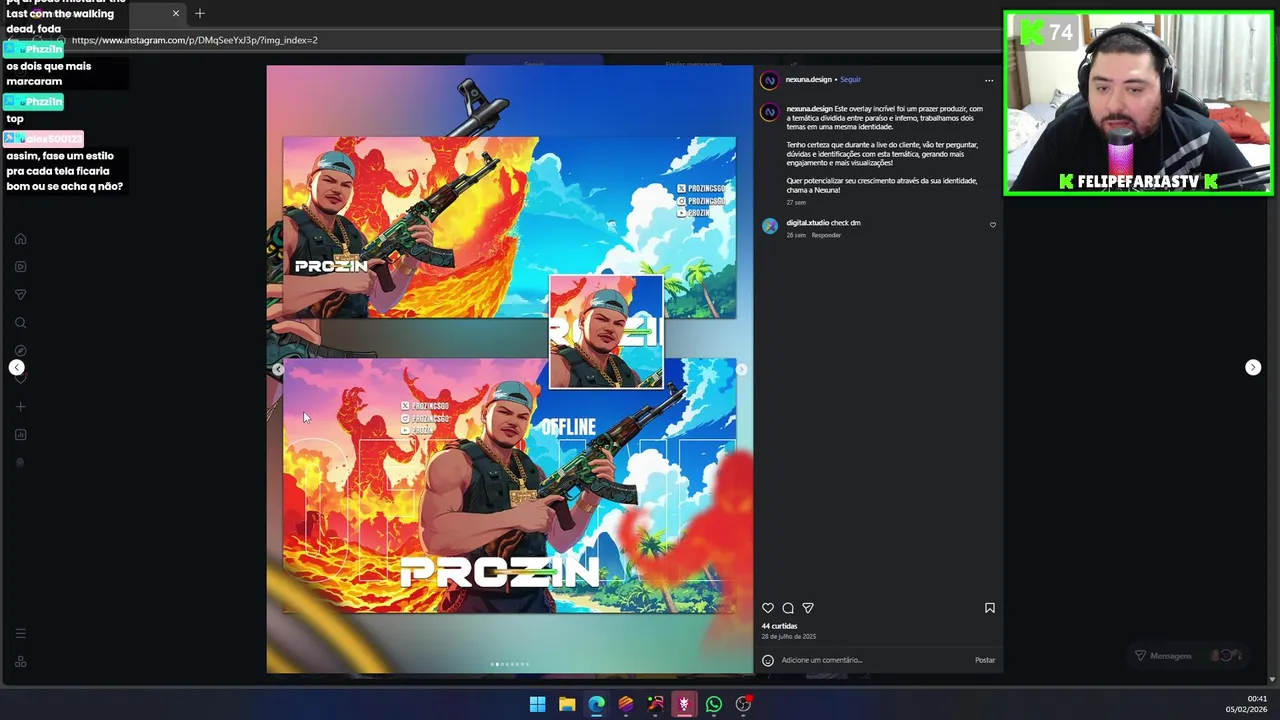Show previous carousel image inside the post
Image resolution: width=1280 pixels, height=720 pixels.
tap(278, 369)
